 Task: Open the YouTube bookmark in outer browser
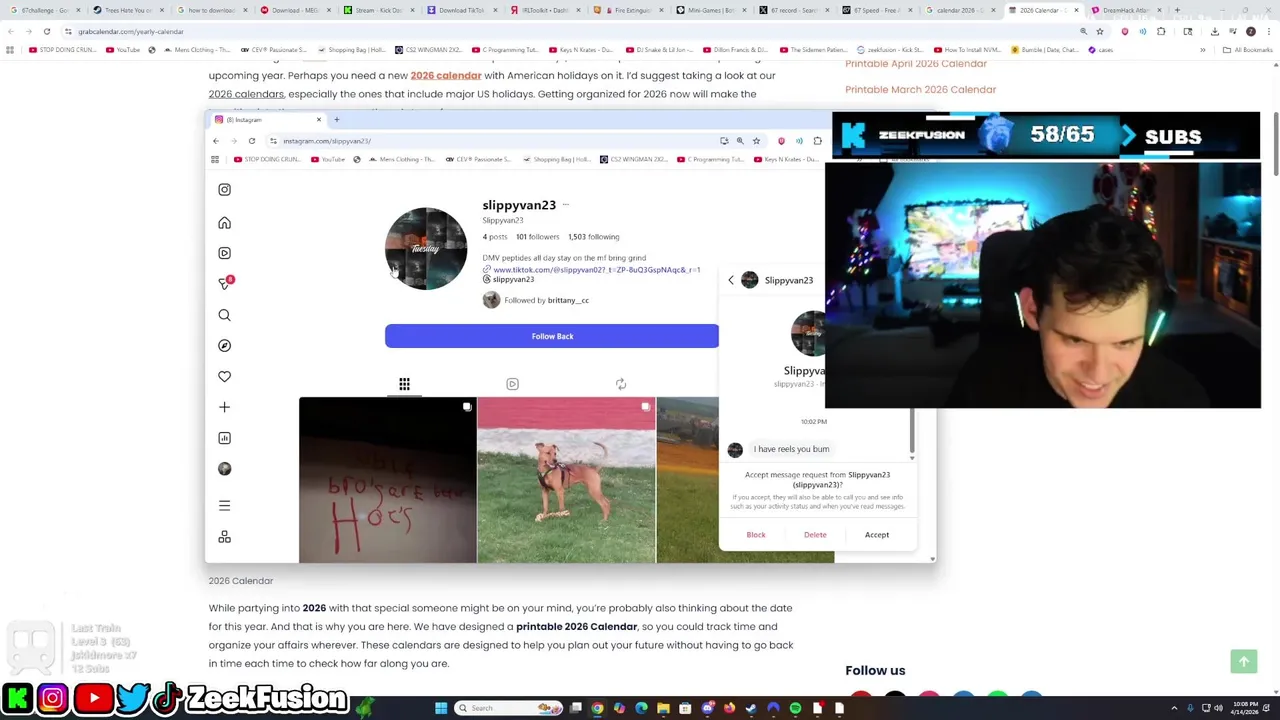(123, 49)
